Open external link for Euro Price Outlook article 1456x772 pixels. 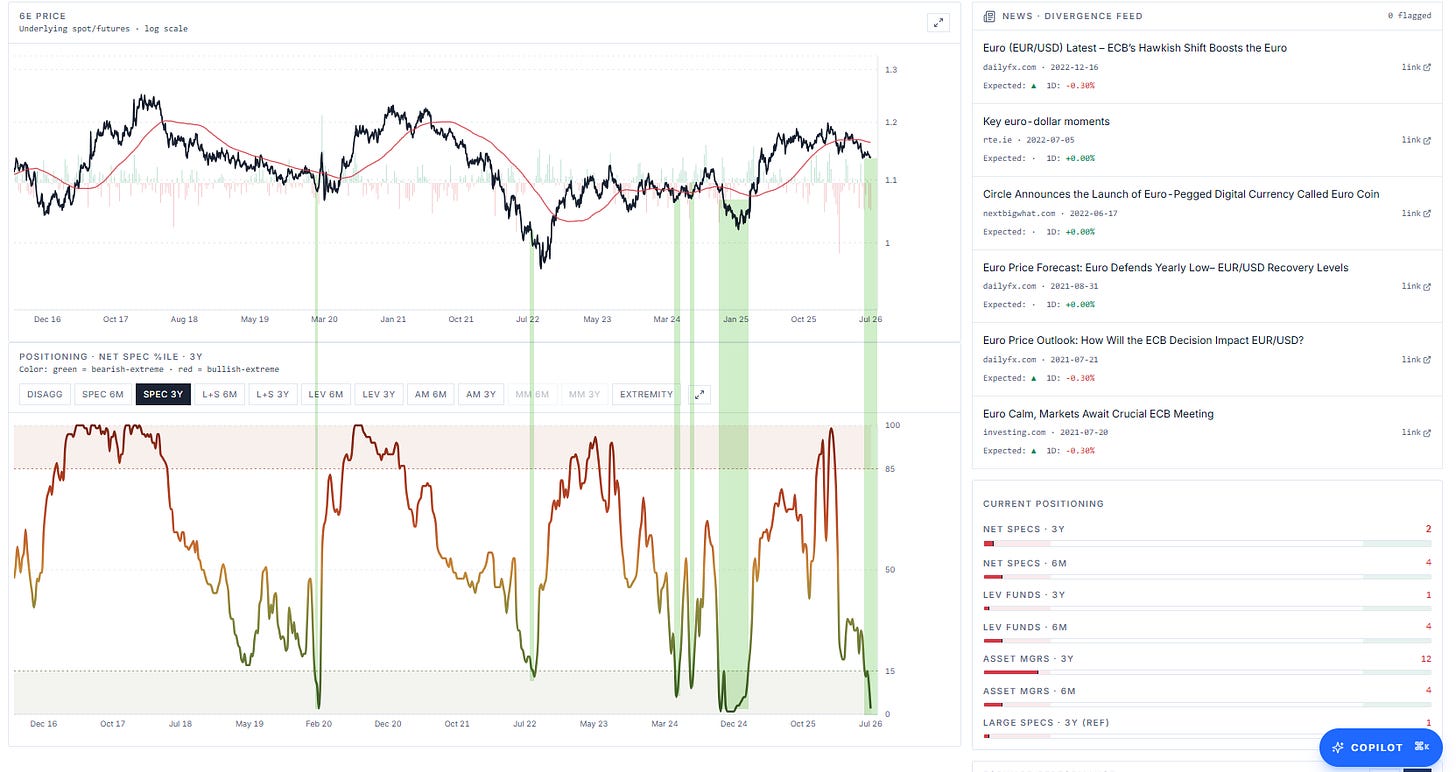click(1418, 359)
